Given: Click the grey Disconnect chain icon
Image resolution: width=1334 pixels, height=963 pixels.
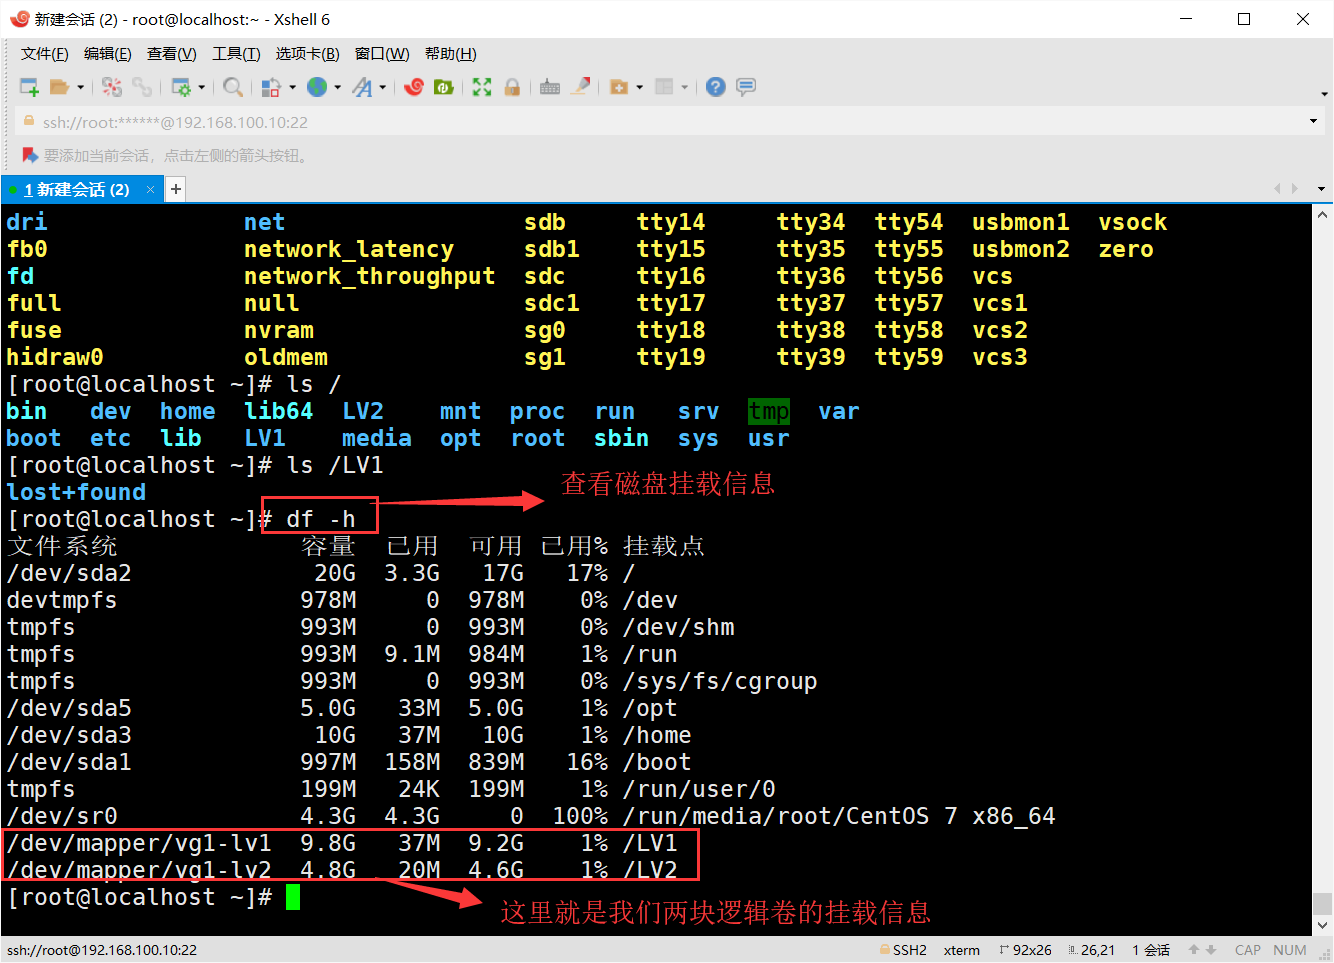Looking at the screenshot, I should point(142,87).
